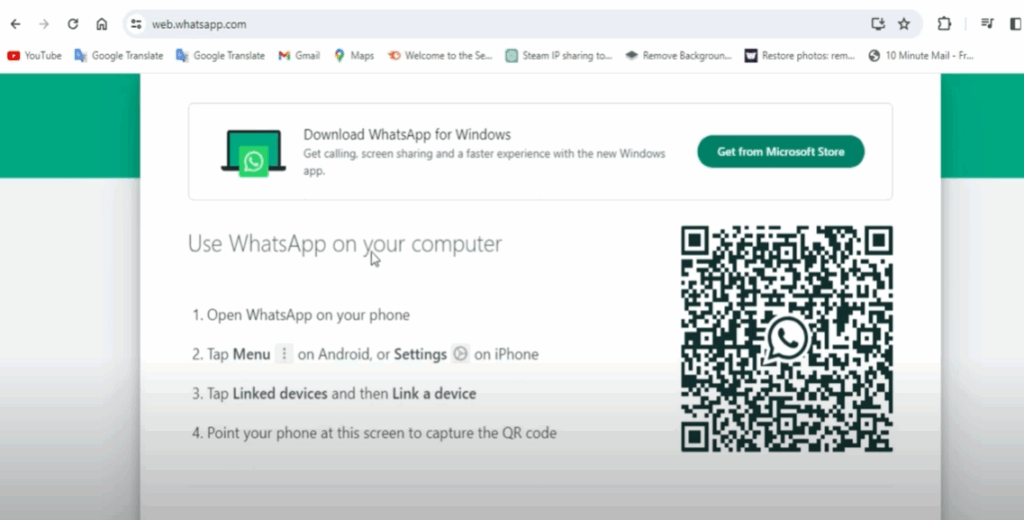Open the second Google Translate bookmark
Viewport: 1024px width, 520px height.
point(221,56)
